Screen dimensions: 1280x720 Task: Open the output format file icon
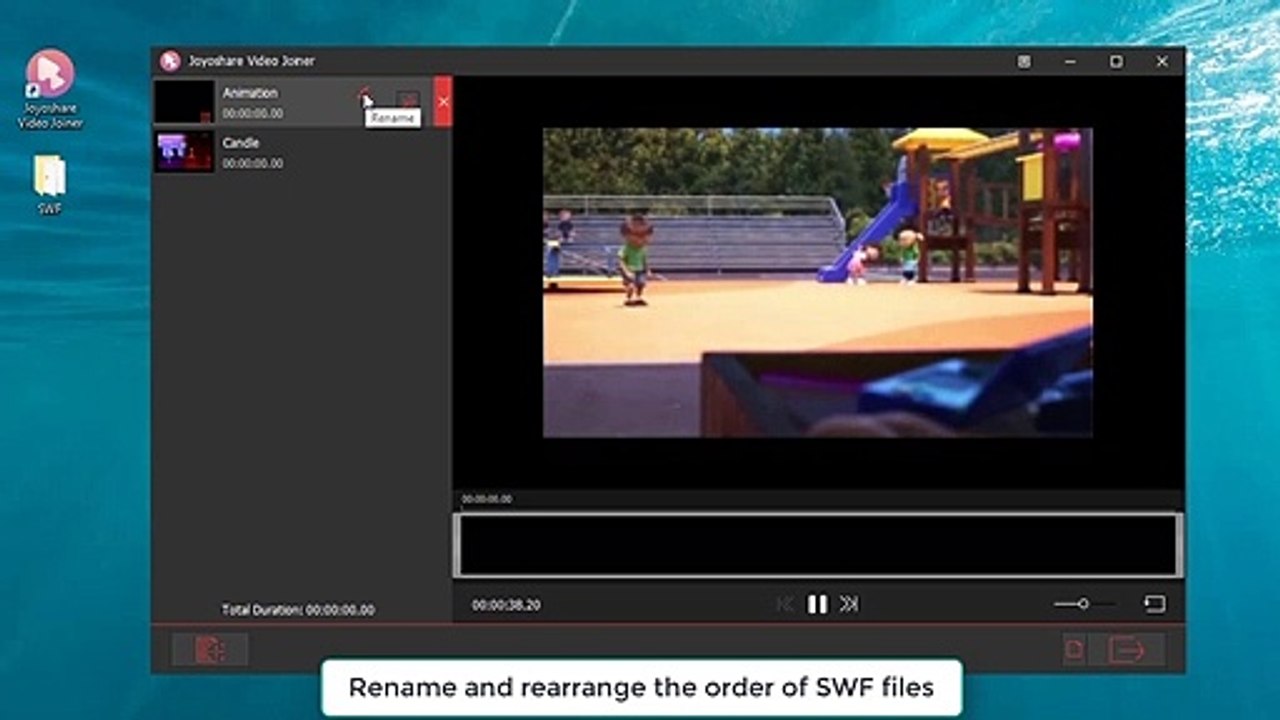click(1073, 650)
